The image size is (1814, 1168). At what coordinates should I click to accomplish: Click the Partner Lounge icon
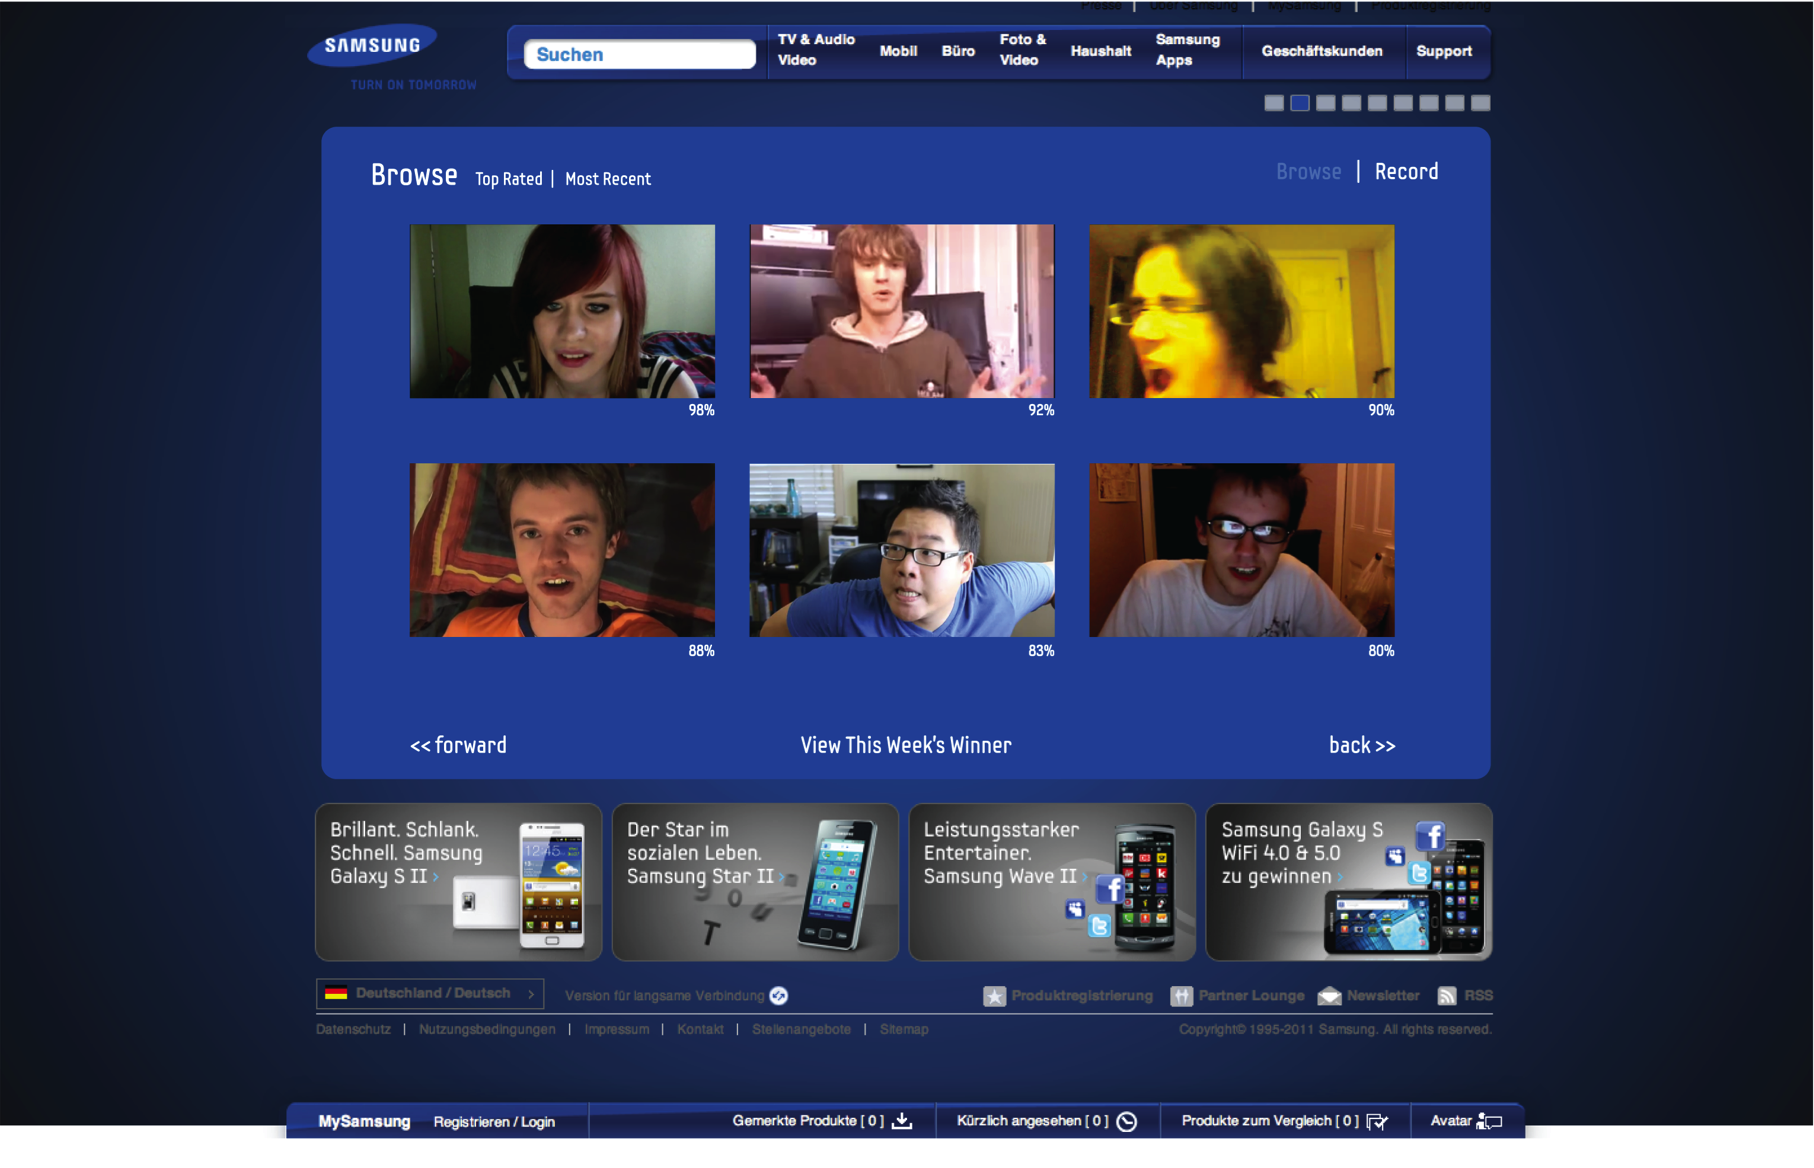point(1181,996)
